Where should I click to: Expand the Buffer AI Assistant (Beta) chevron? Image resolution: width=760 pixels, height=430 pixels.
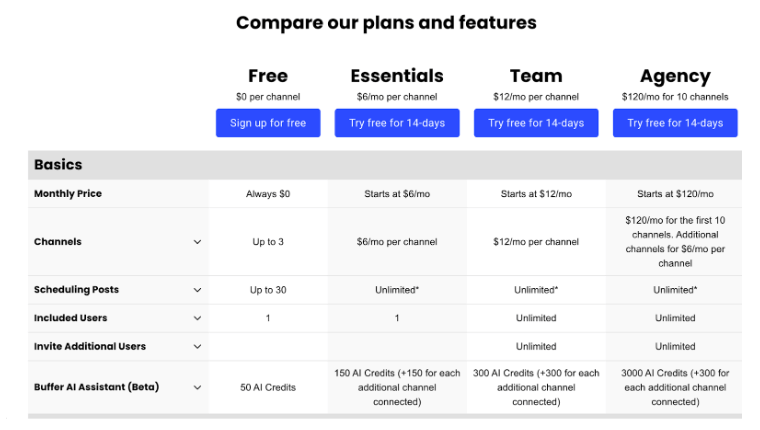click(197, 387)
